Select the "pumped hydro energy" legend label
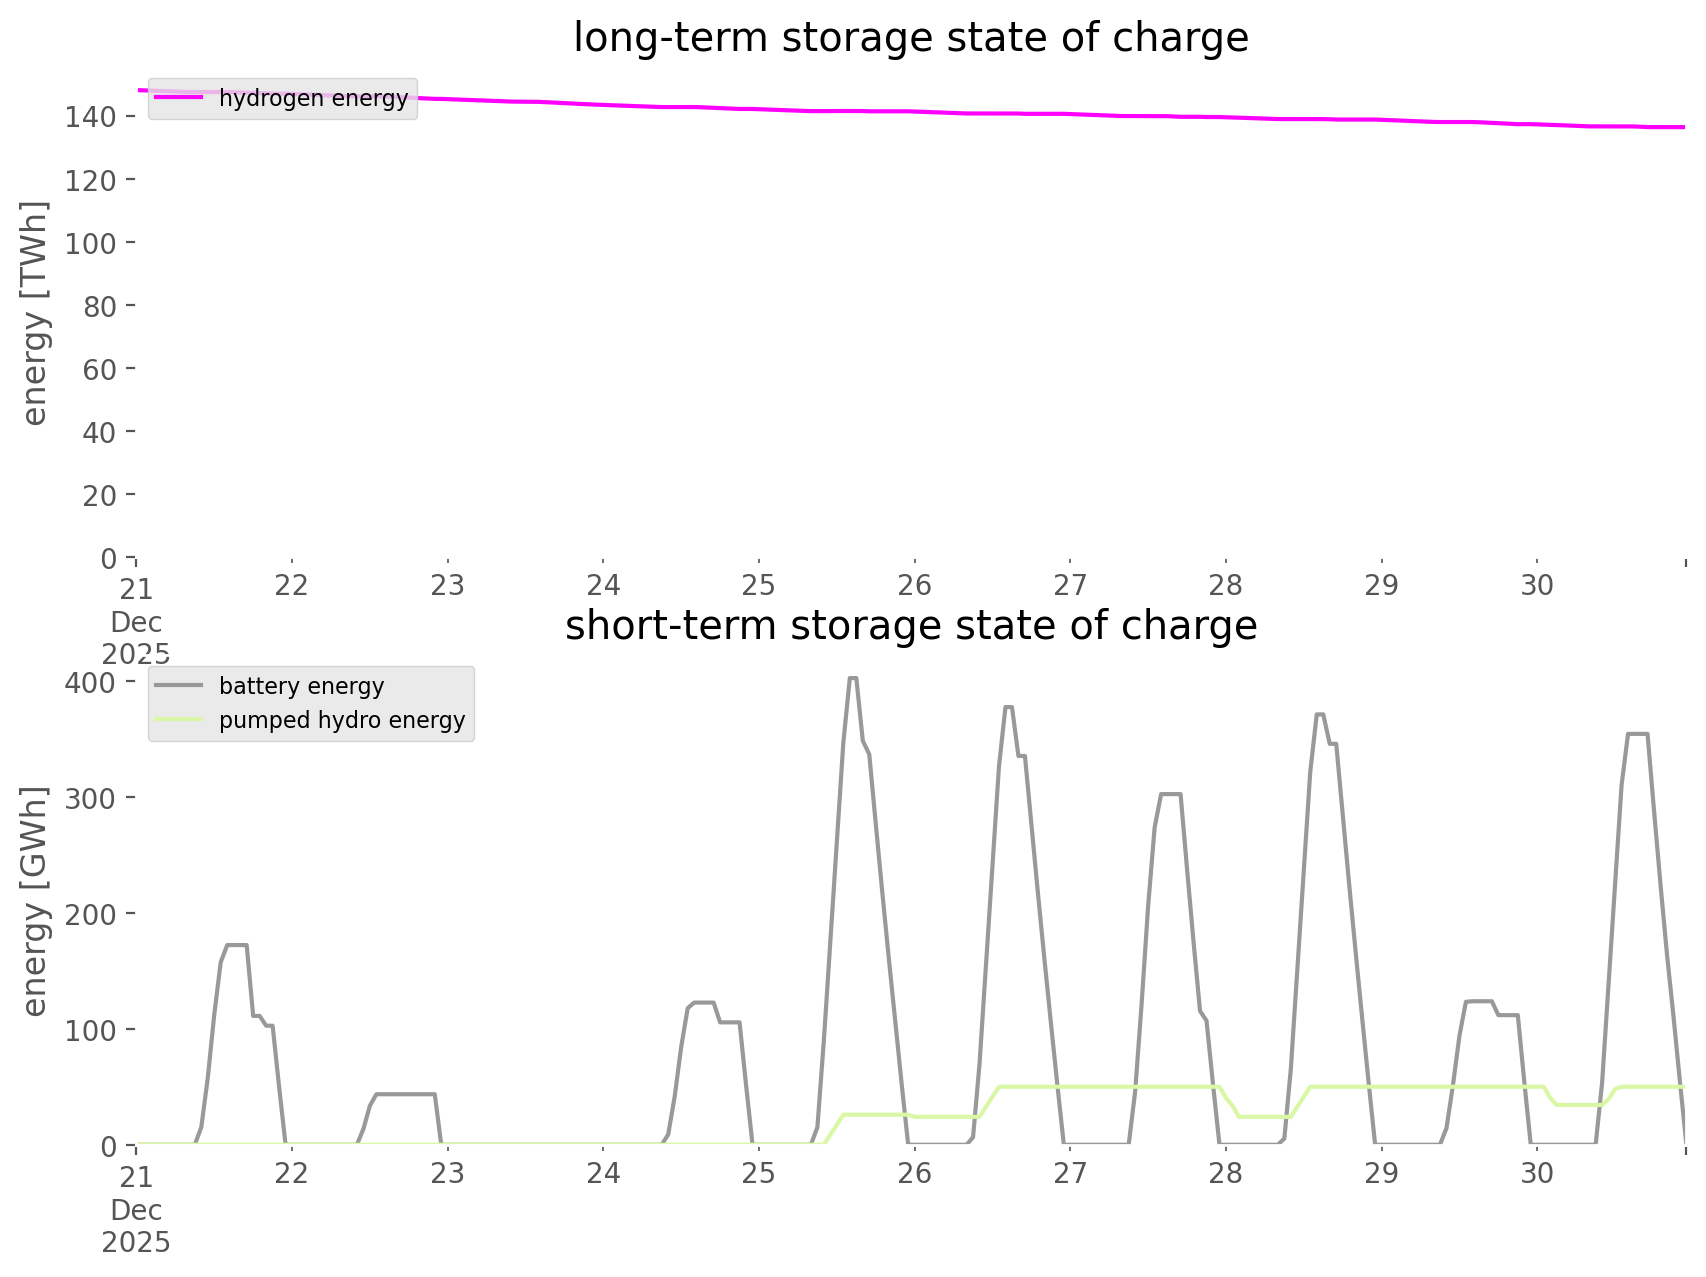Viewport: 1706px width, 1277px height. click(342, 720)
